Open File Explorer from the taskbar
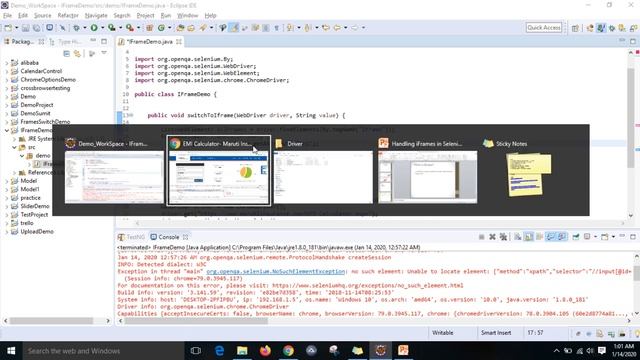 click(x=242, y=350)
